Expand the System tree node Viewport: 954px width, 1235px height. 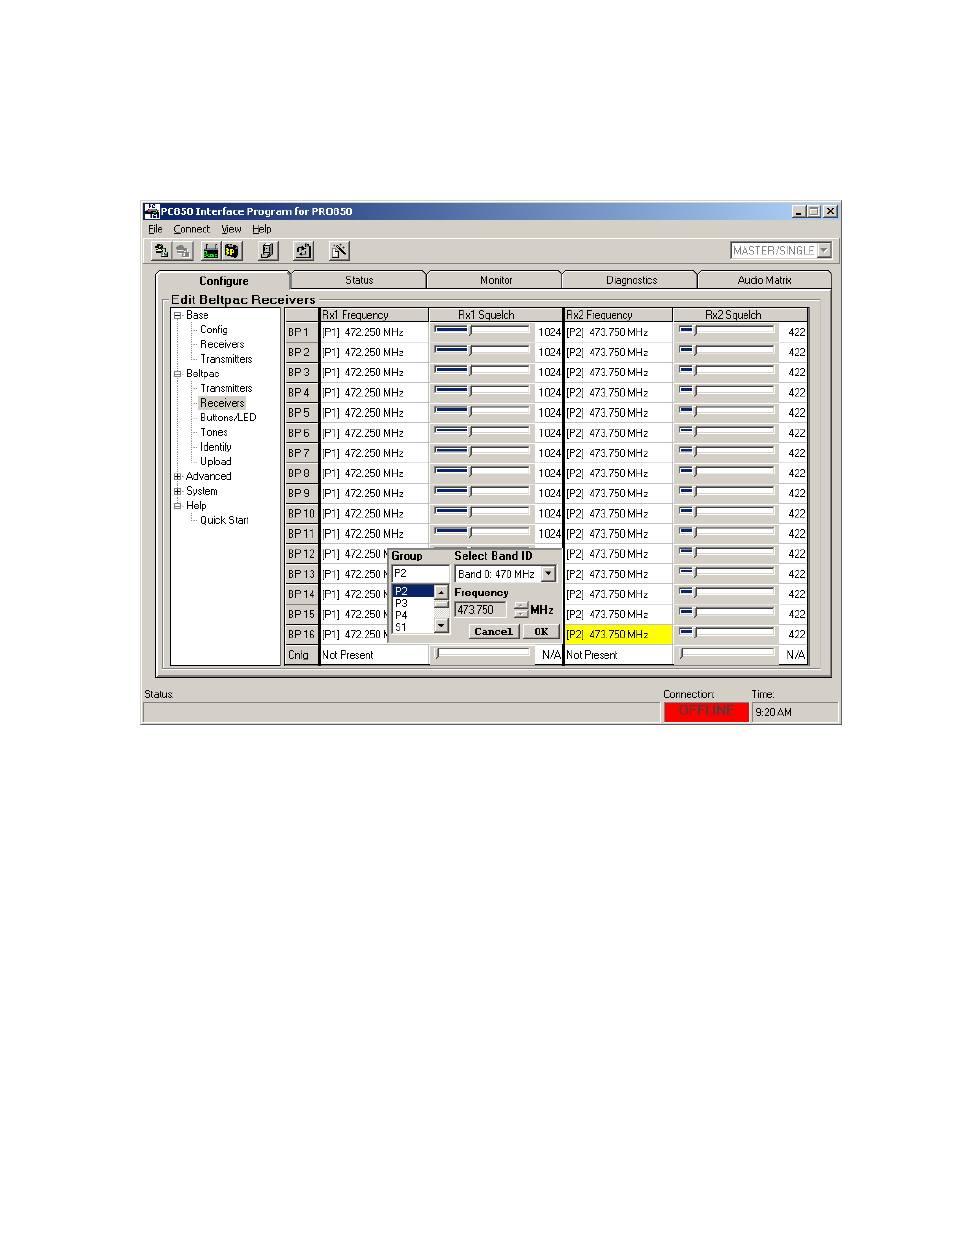coord(178,491)
